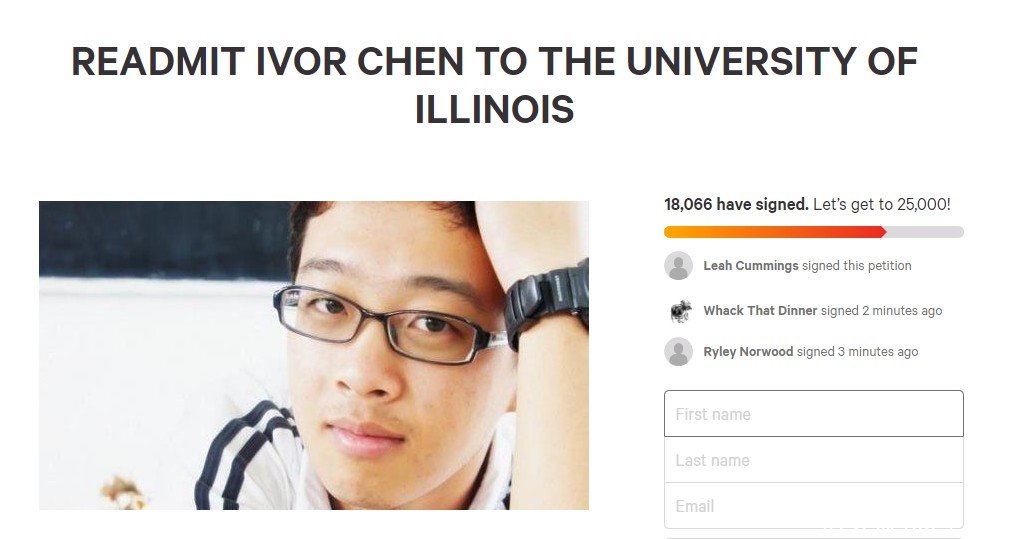Click the petition title heading
Screen dimensions: 1014x539
(x=495, y=85)
